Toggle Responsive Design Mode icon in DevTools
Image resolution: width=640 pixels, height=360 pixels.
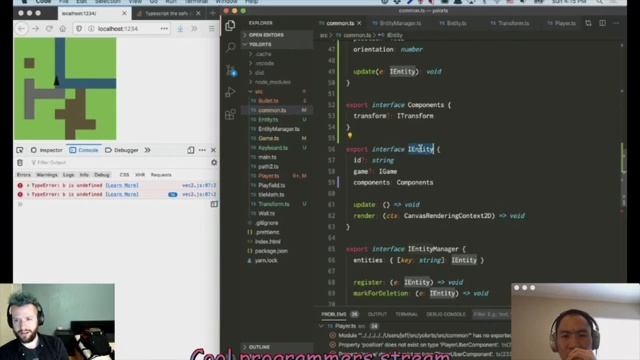point(191,150)
